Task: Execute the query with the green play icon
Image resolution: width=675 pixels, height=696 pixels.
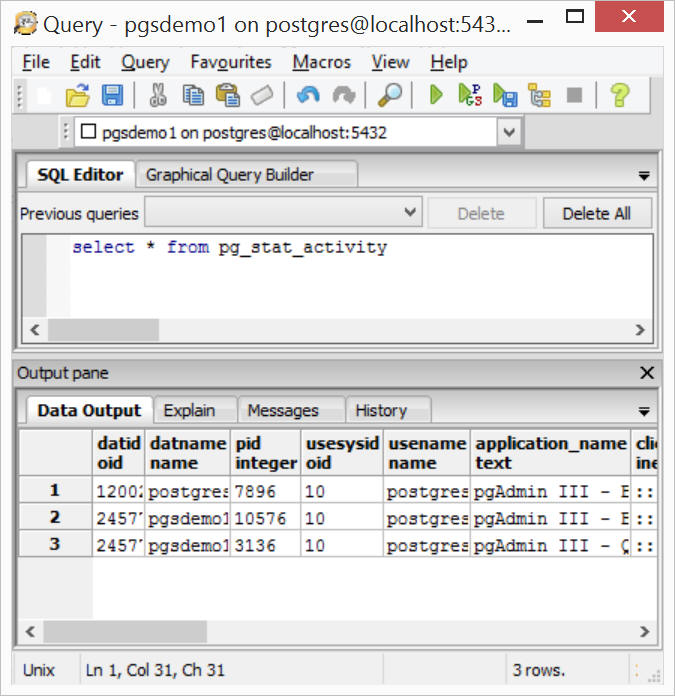Action: point(436,95)
